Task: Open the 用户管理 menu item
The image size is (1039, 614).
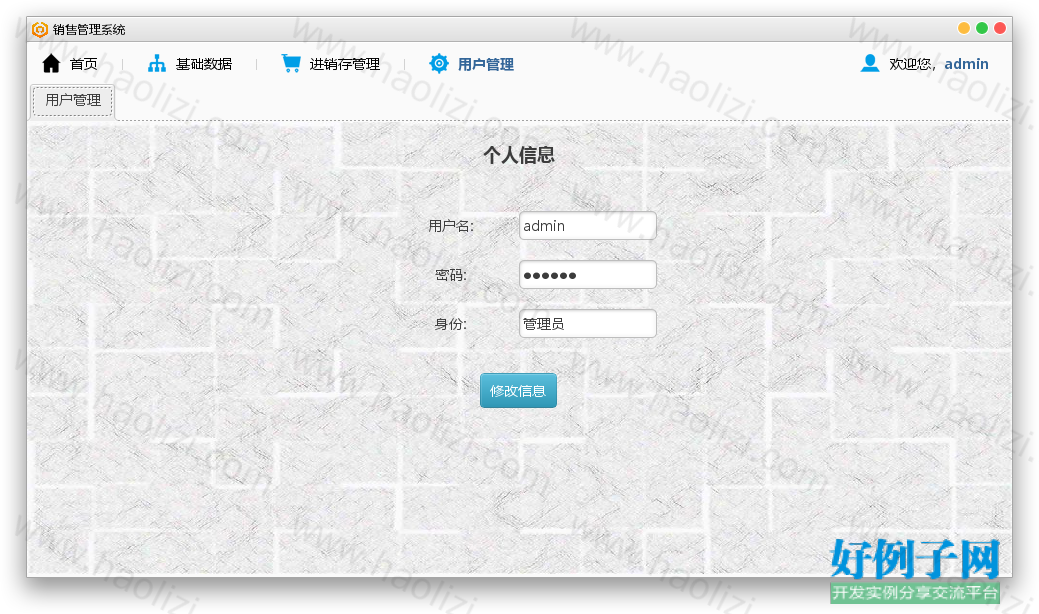Action: (486, 64)
